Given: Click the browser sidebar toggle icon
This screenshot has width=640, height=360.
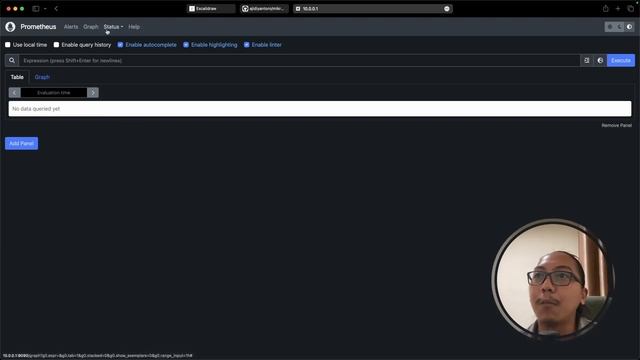Looking at the screenshot, I should (36, 9).
